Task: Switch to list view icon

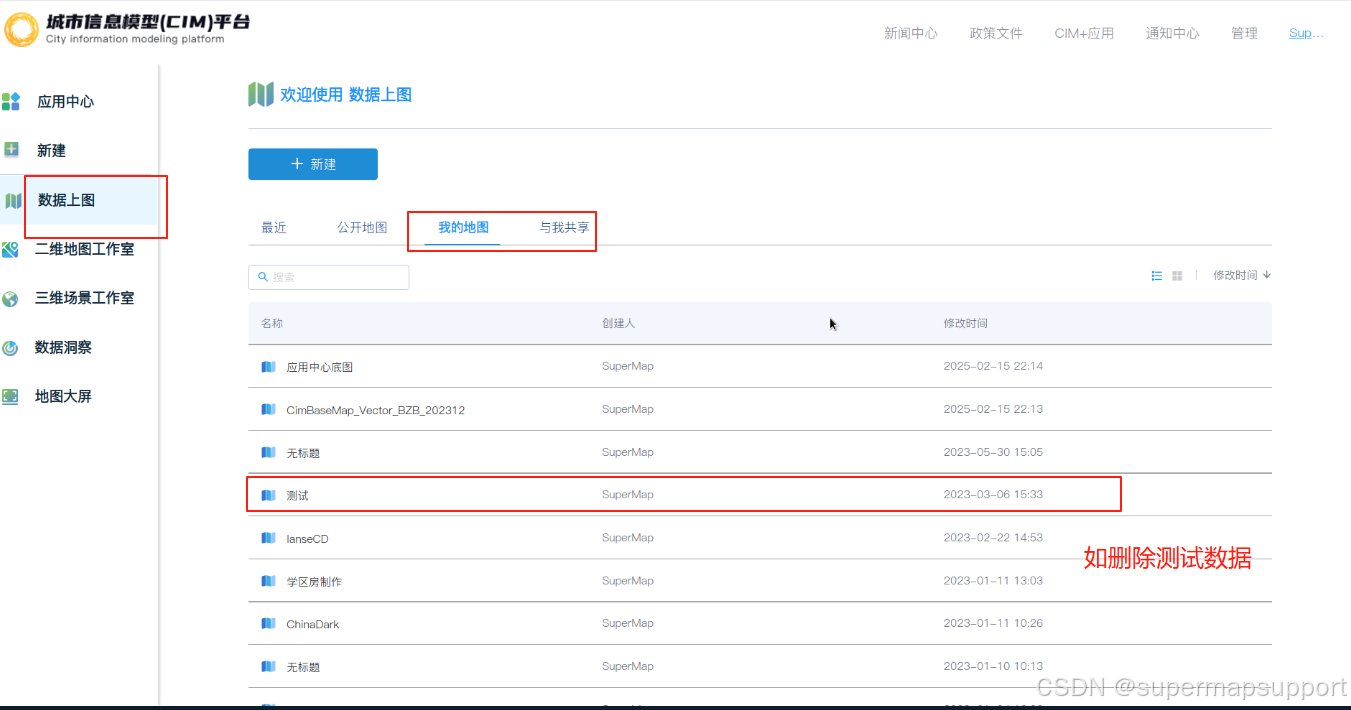Action: pos(1157,276)
